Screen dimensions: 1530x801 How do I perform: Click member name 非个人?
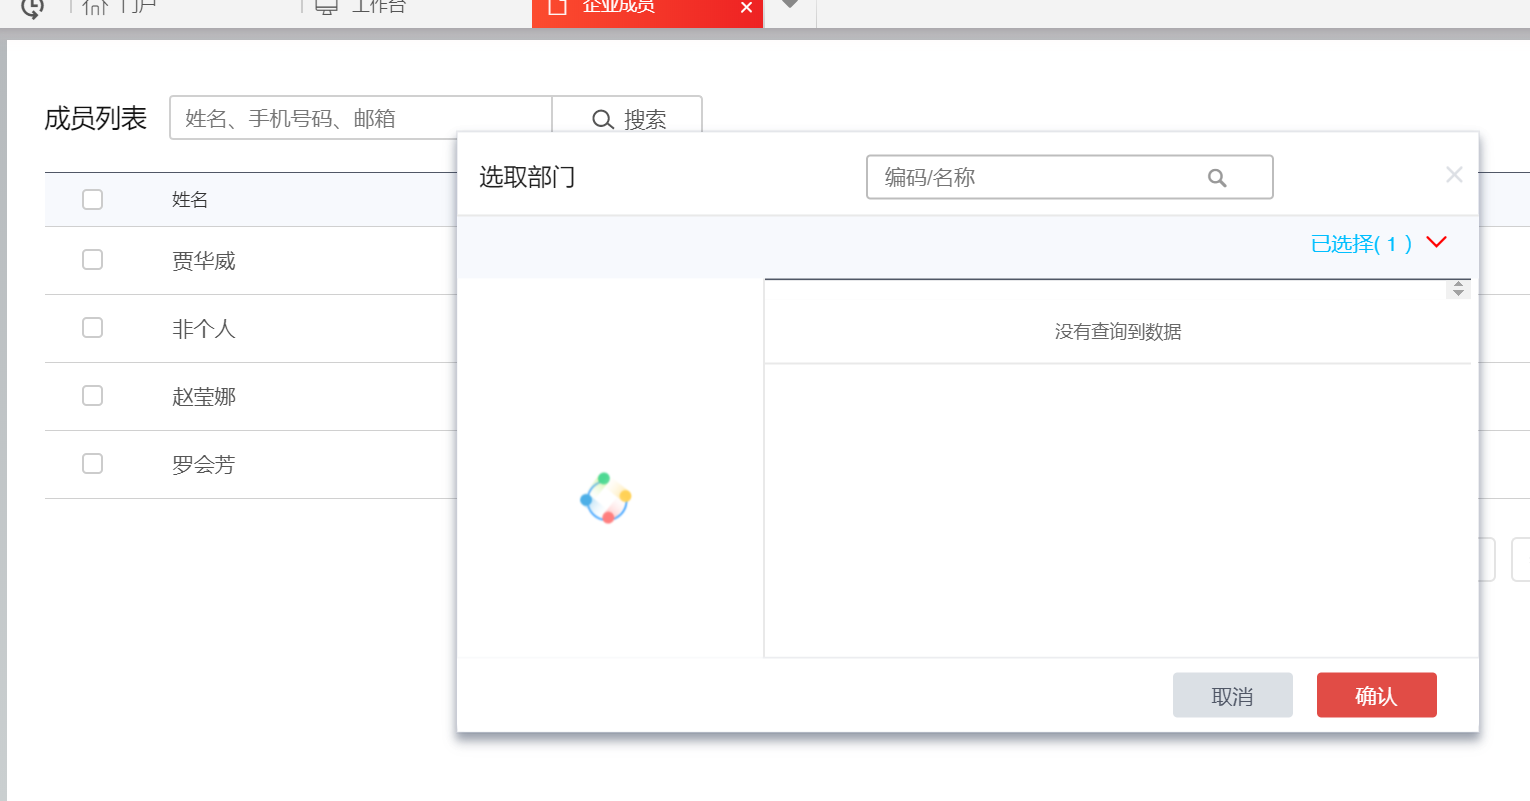click(204, 329)
